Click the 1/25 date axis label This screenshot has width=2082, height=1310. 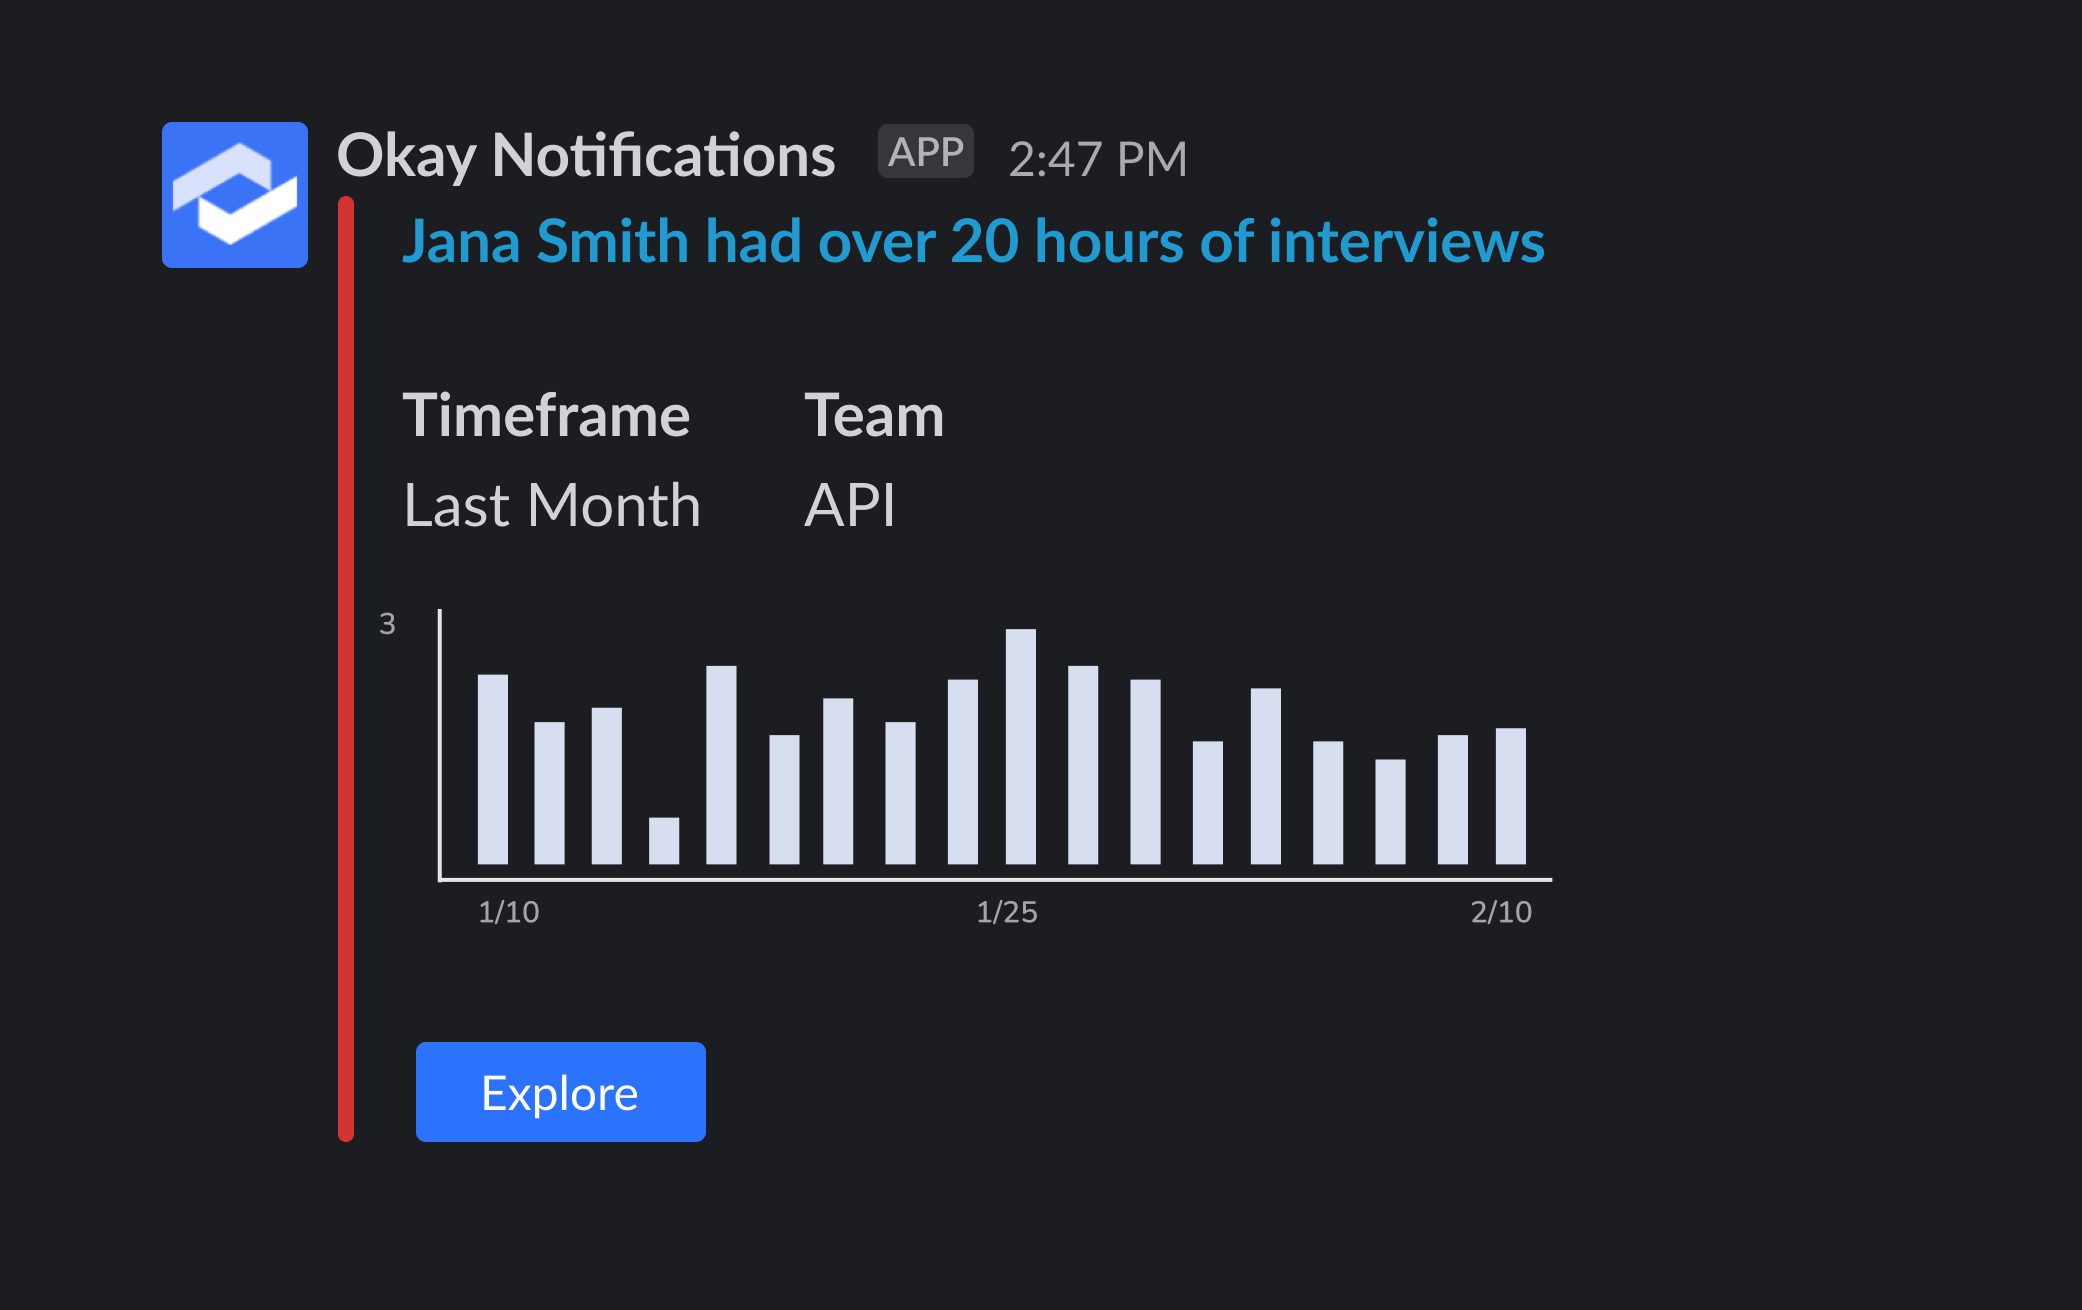pyautogui.click(x=1006, y=912)
